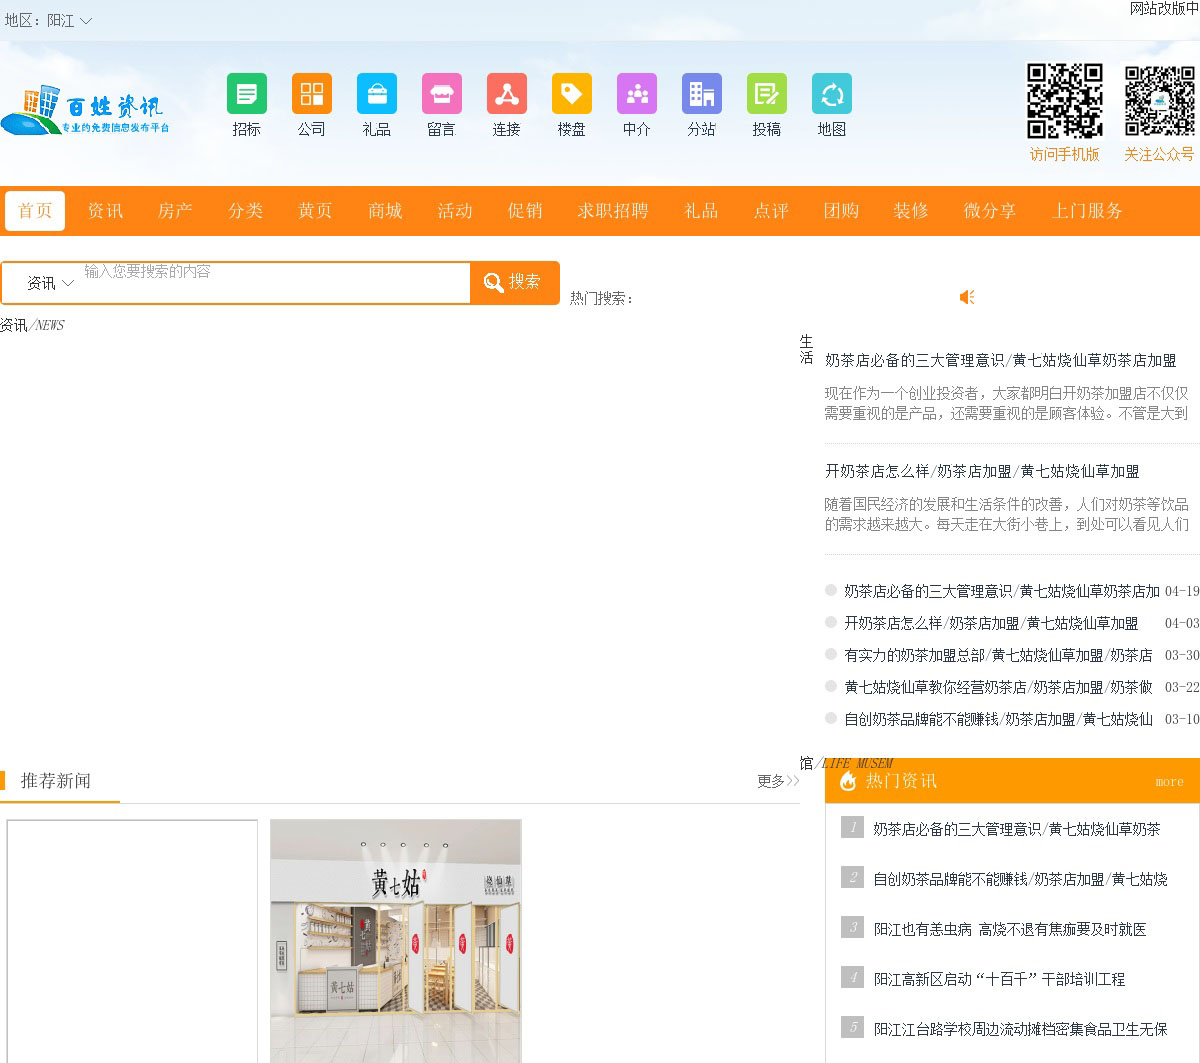This screenshot has width=1200, height=1063.
Task: Click the green 招标 icon
Action: click(246, 94)
